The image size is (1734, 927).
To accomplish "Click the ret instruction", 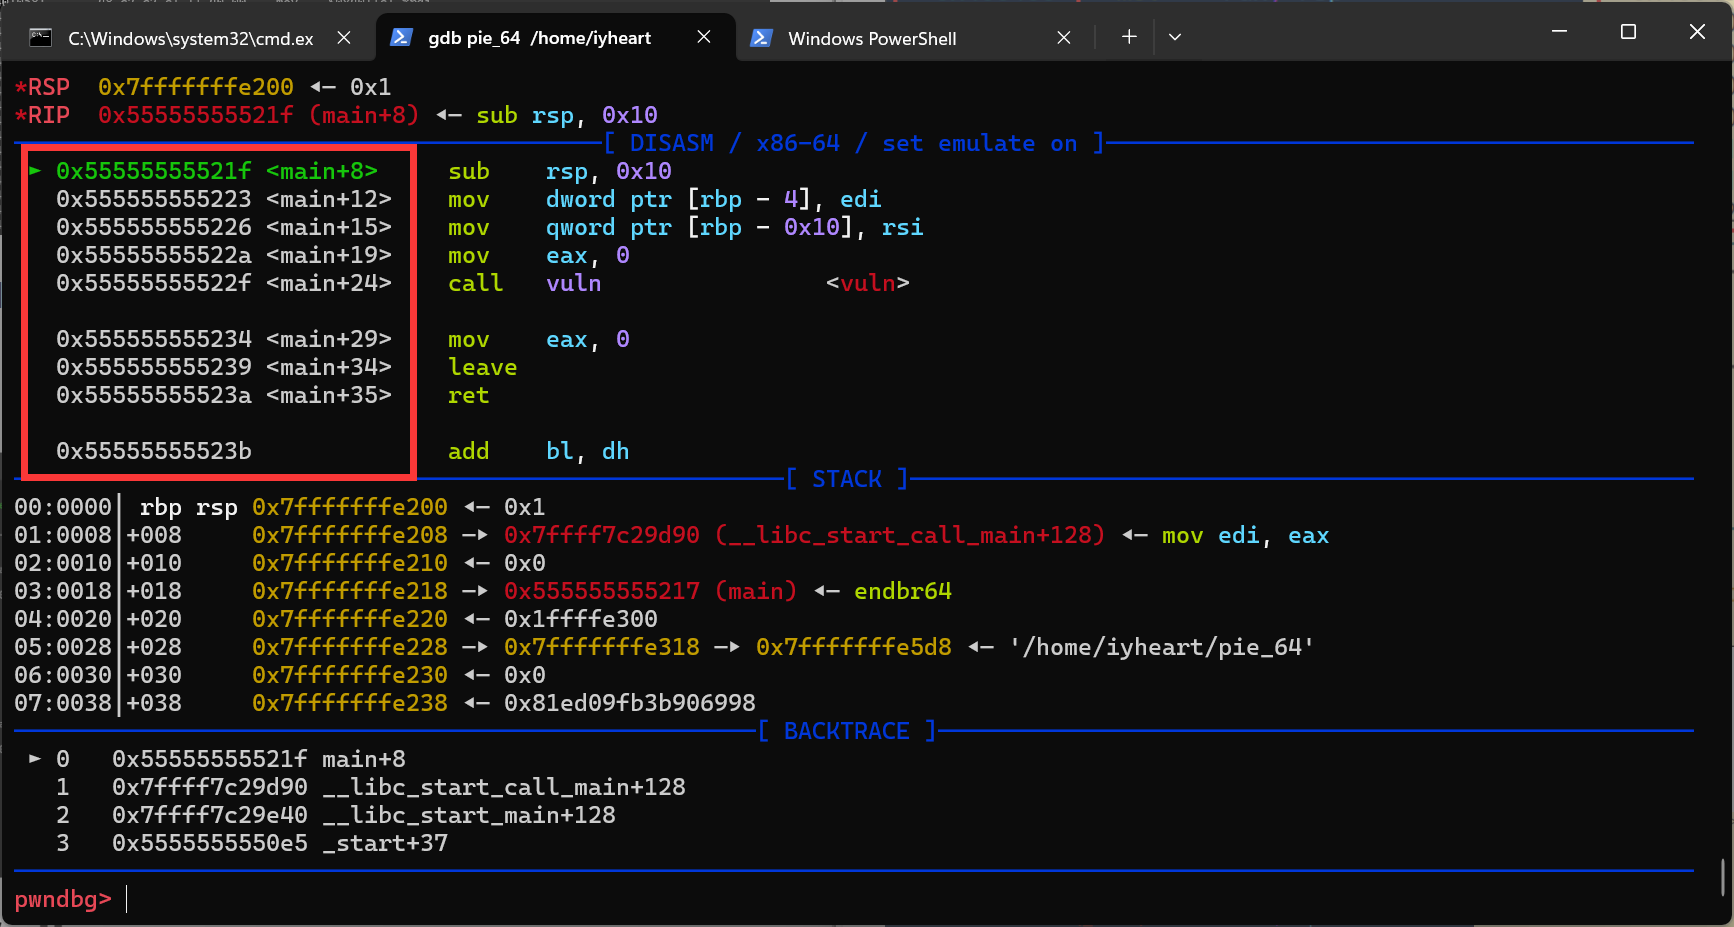I will pyautogui.click(x=468, y=395).
